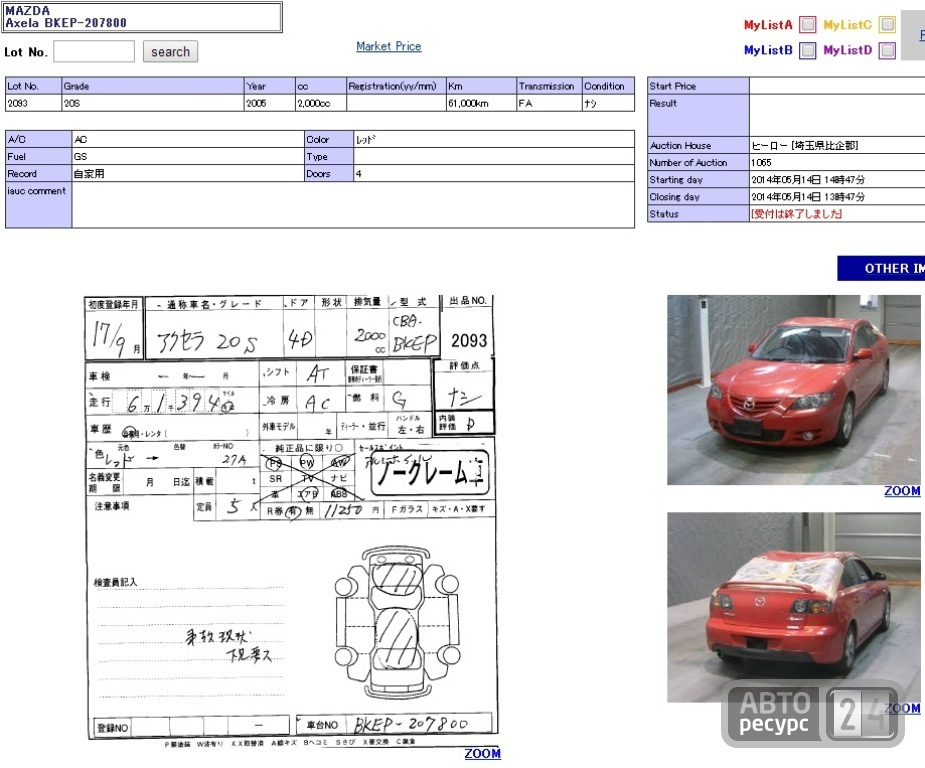Click the Condition value 'ナシ'
The width and height of the screenshot is (925, 768).
(x=591, y=103)
